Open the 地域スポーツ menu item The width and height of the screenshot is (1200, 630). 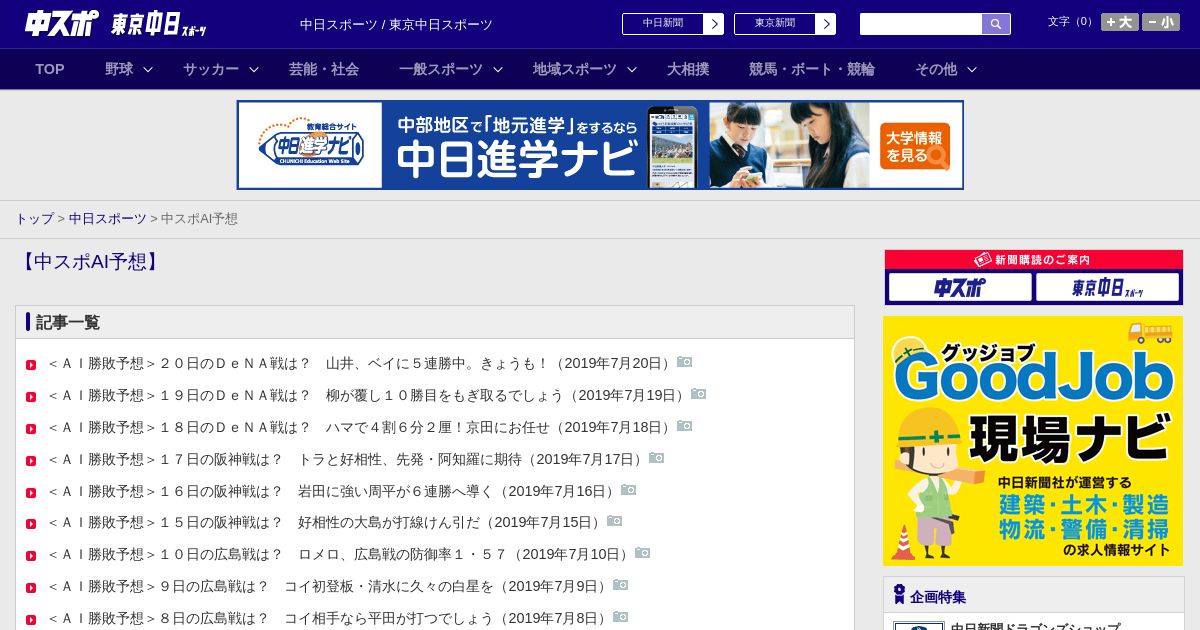pyautogui.click(x=575, y=69)
